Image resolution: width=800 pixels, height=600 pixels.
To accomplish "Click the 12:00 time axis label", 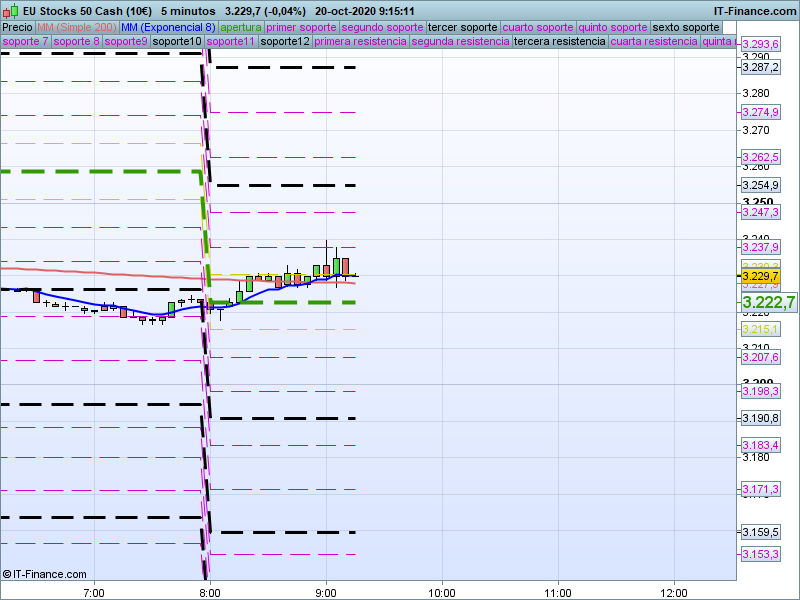I will pyautogui.click(x=674, y=593).
